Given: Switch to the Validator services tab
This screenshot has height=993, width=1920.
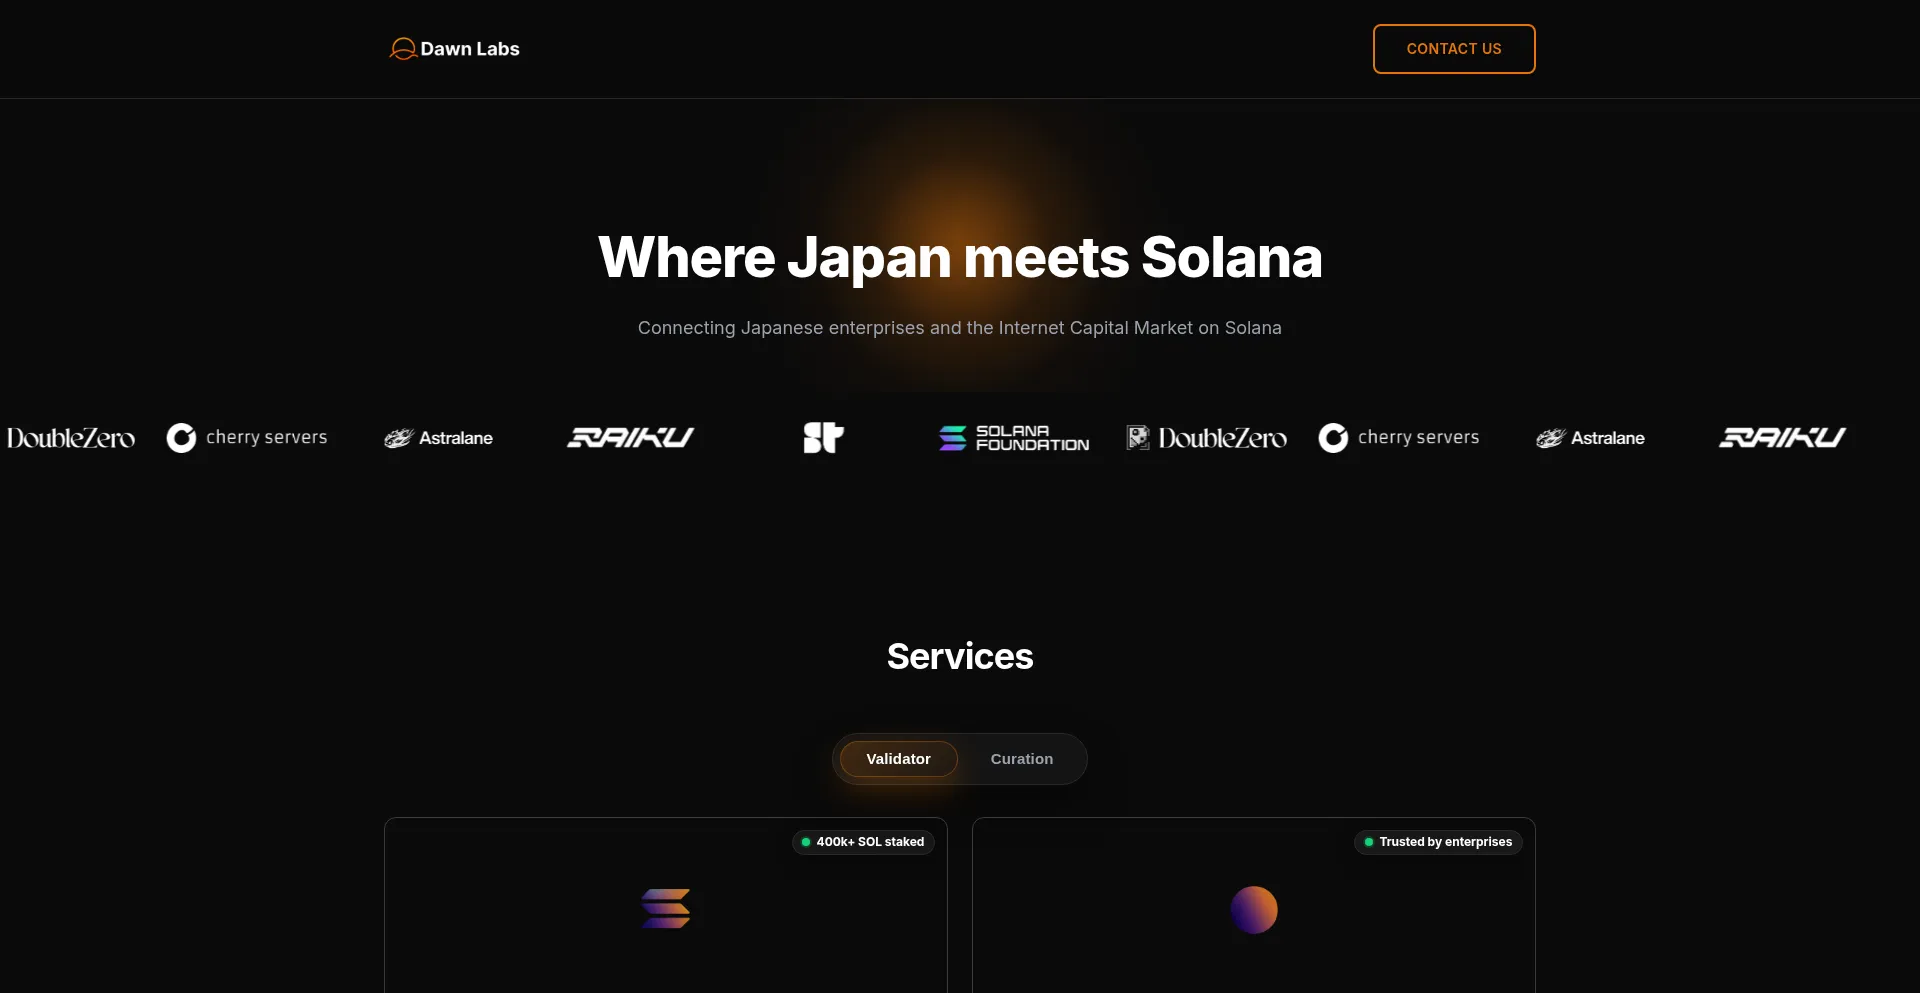Looking at the screenshot, I should click(898, 759).
